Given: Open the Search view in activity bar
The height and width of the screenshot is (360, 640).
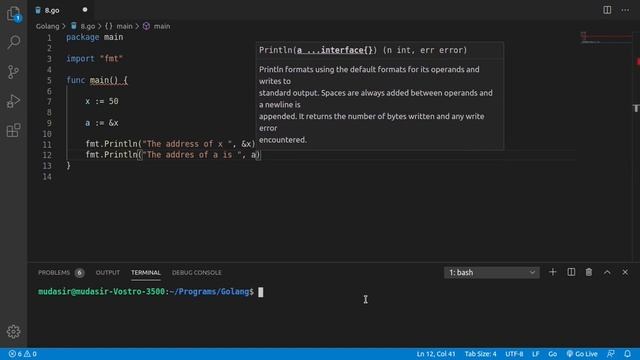Looking at the screenshot, I should (13, 42).
